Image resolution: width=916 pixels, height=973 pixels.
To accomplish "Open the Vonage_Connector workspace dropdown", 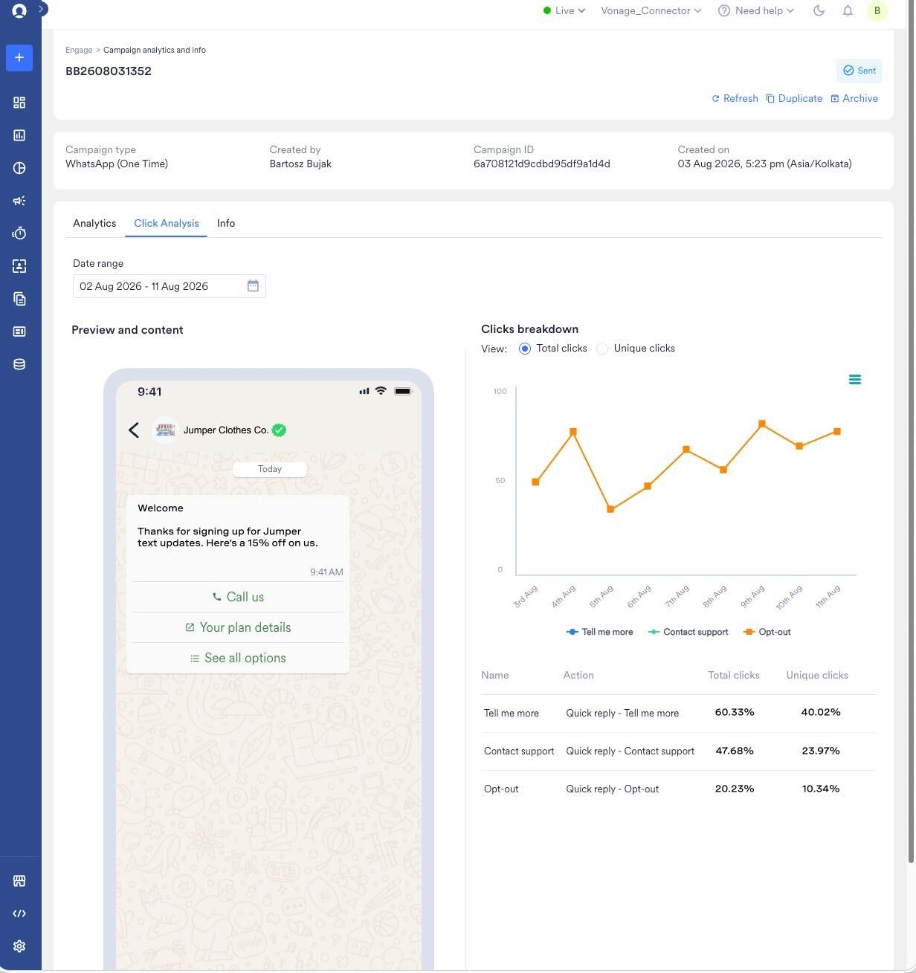I will [651, 11].
